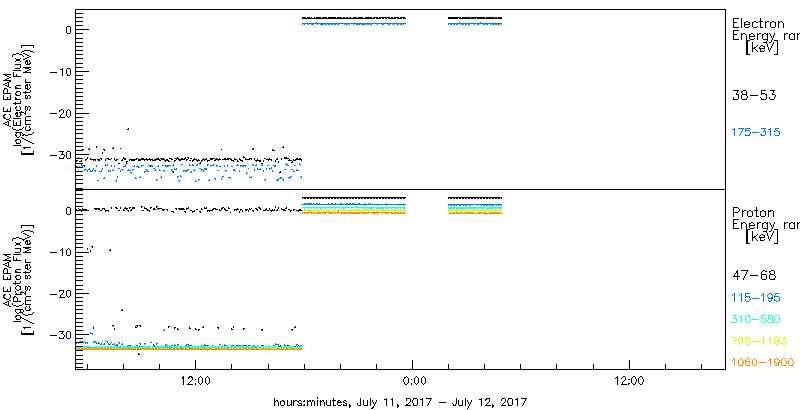Image resolution: width=800 pixels, height=410 pixels.
Task: Click the proton flux y-axis title
Action: click(x=18, y=279)
